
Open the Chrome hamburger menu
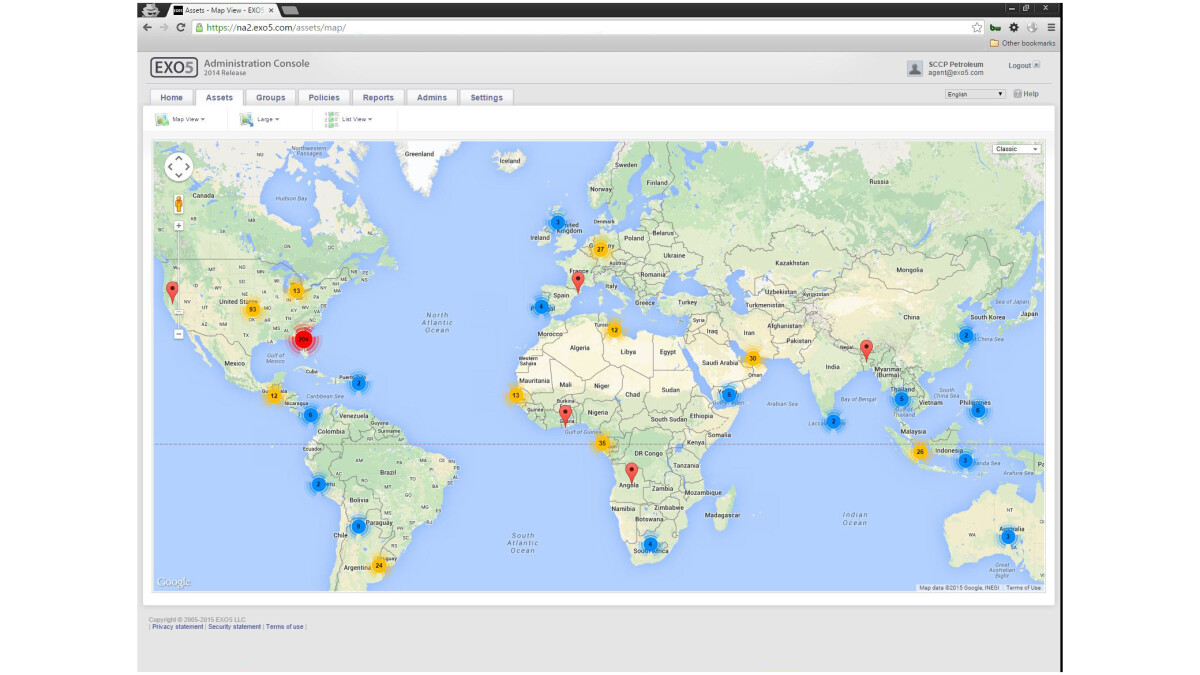pyautogui.click(x=1051, y=27)
